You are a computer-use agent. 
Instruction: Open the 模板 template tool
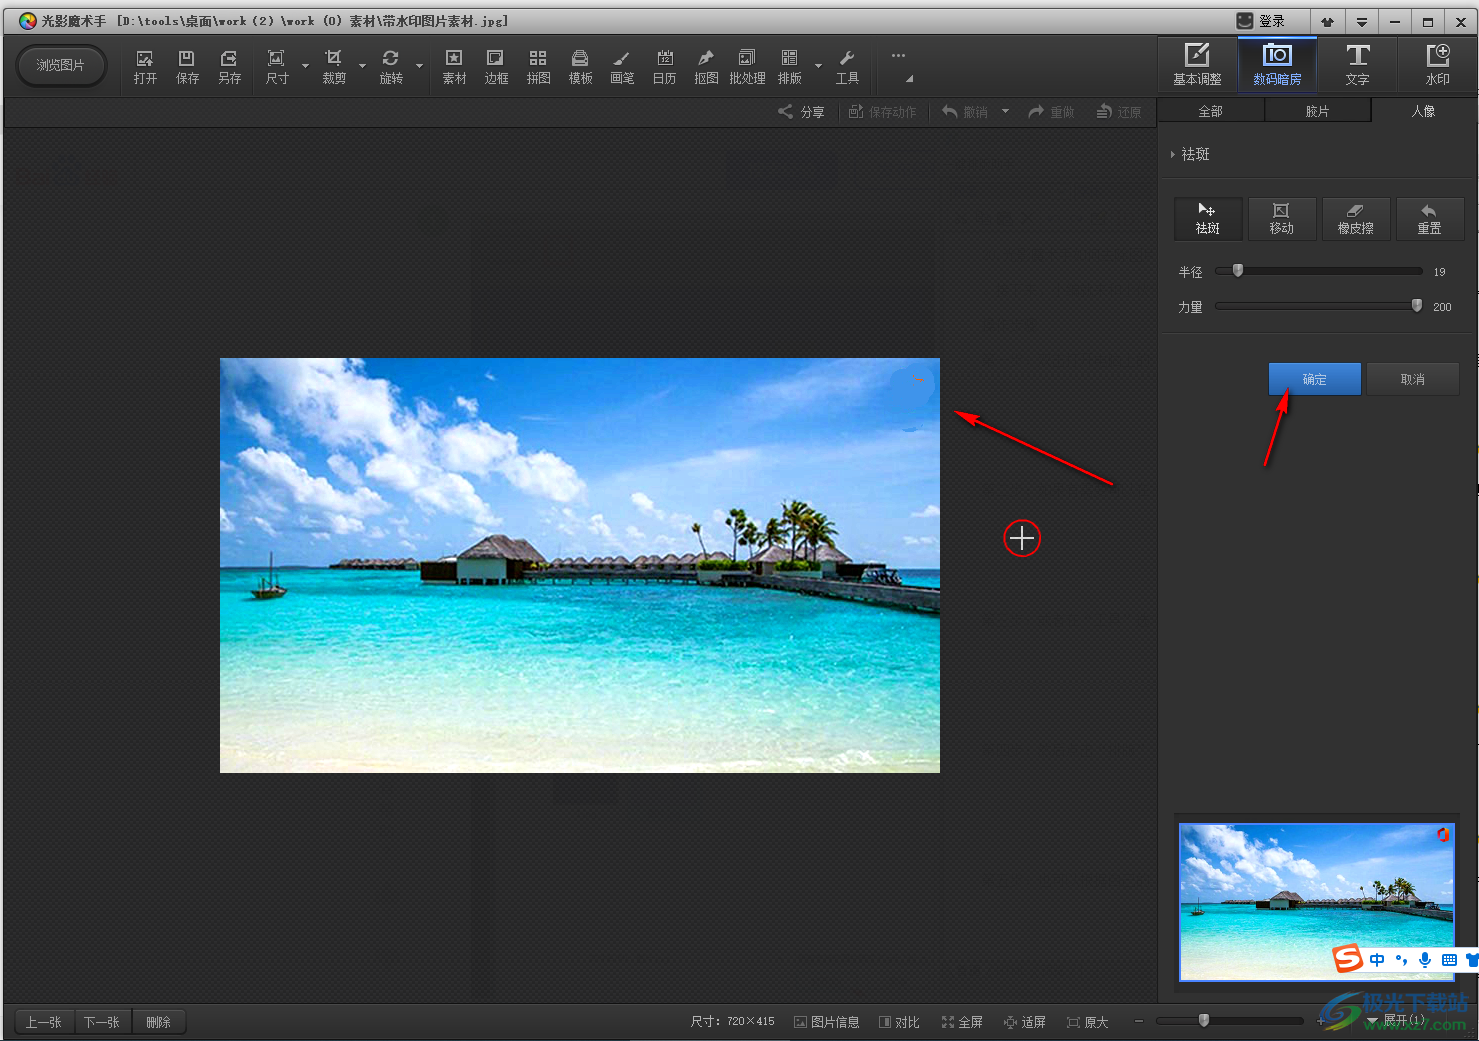coord(580,67)
